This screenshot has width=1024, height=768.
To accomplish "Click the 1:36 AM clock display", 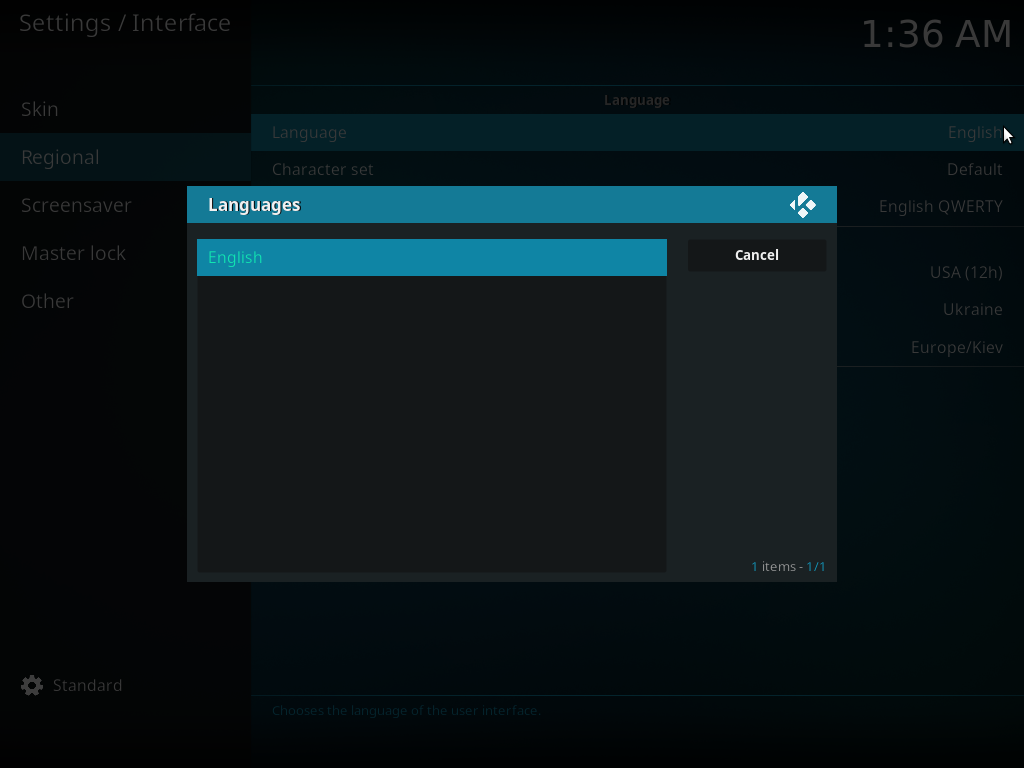I will (936, 34).
